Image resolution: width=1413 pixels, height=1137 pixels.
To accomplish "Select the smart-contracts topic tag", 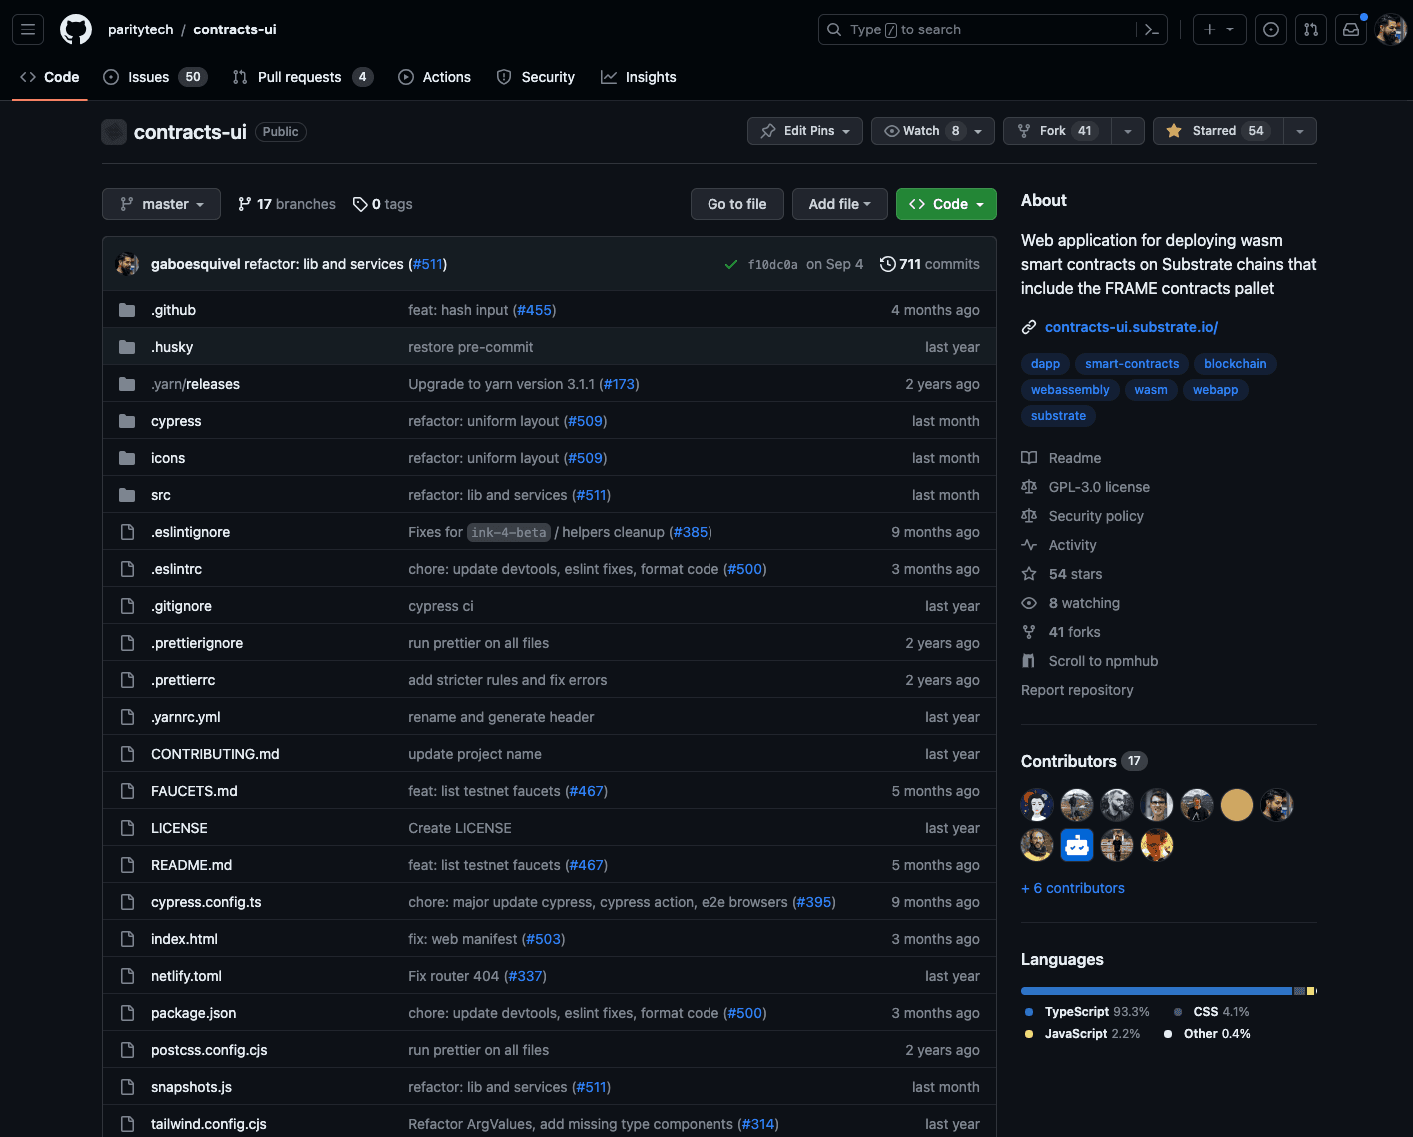I will (1132, 364).
